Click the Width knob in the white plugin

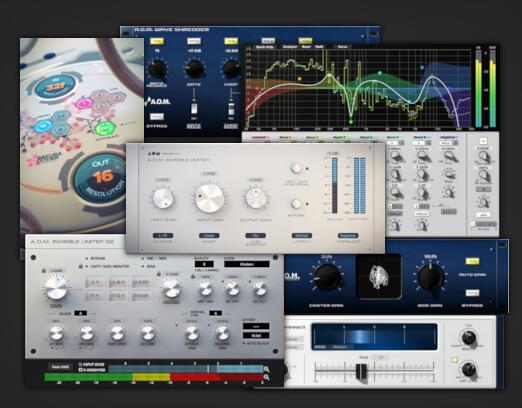coord(468,337)
